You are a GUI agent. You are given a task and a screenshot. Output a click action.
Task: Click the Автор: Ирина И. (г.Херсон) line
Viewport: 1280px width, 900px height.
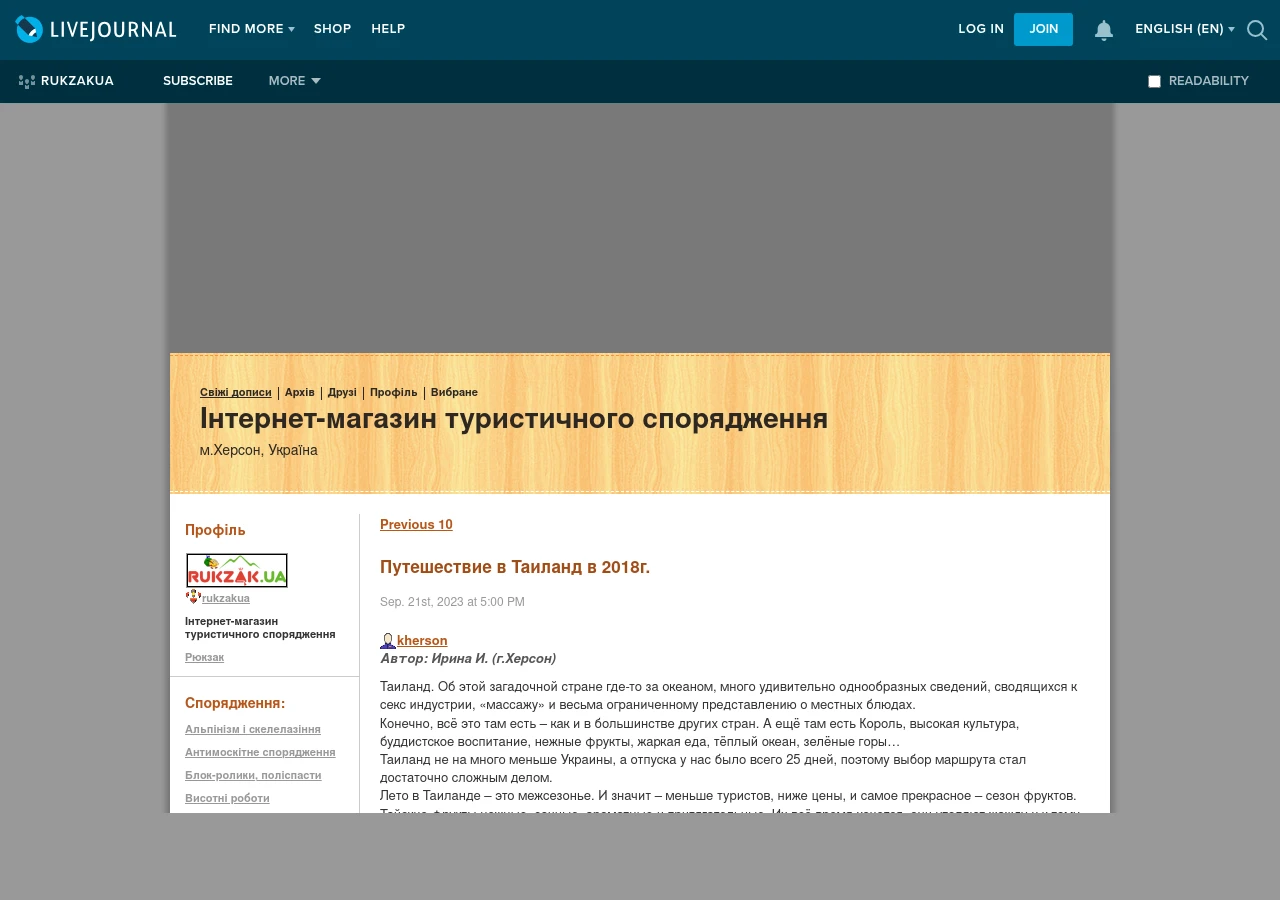pos(468,659)
